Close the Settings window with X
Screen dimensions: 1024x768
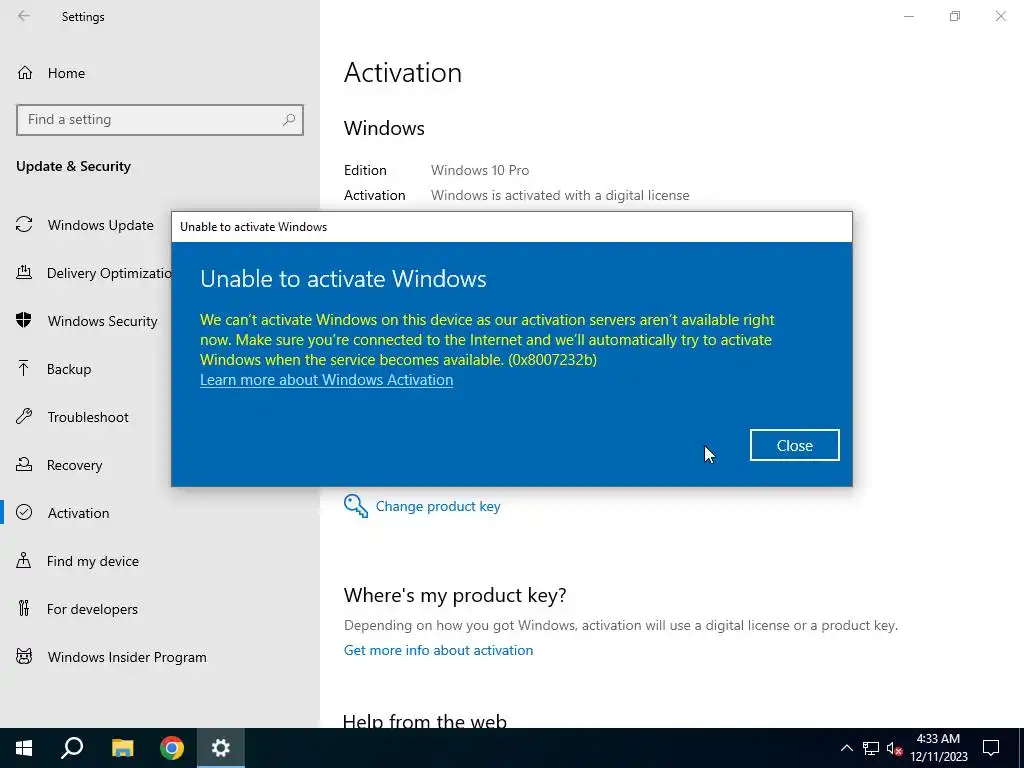1000,16
